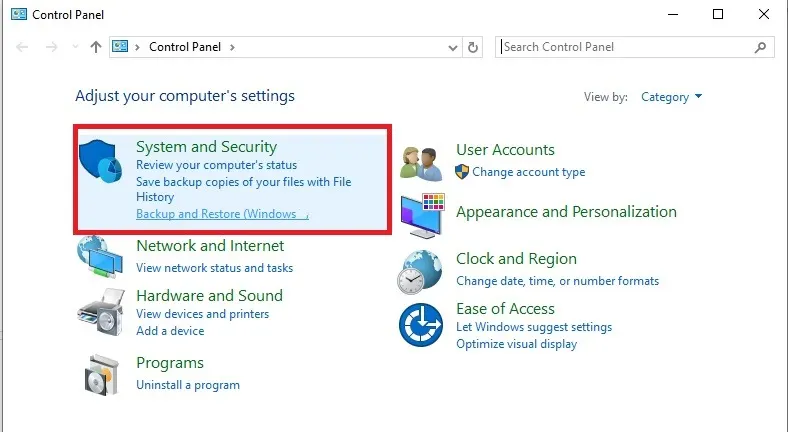Click the Ease of Access circular icon
This screenshot has height=432, width=788.
[421, 325]
